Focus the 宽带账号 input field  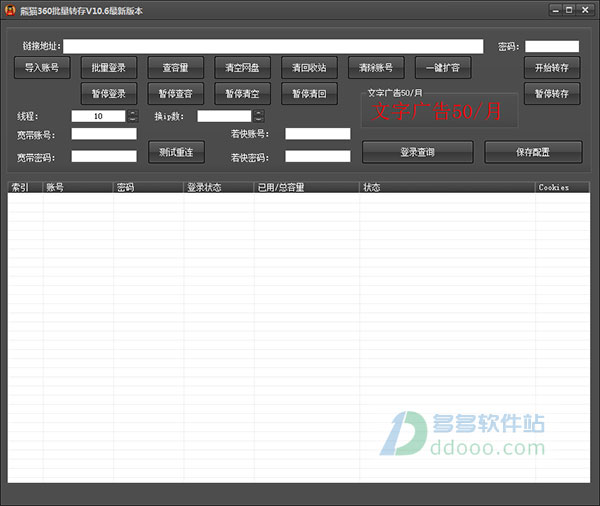[104, 134]
